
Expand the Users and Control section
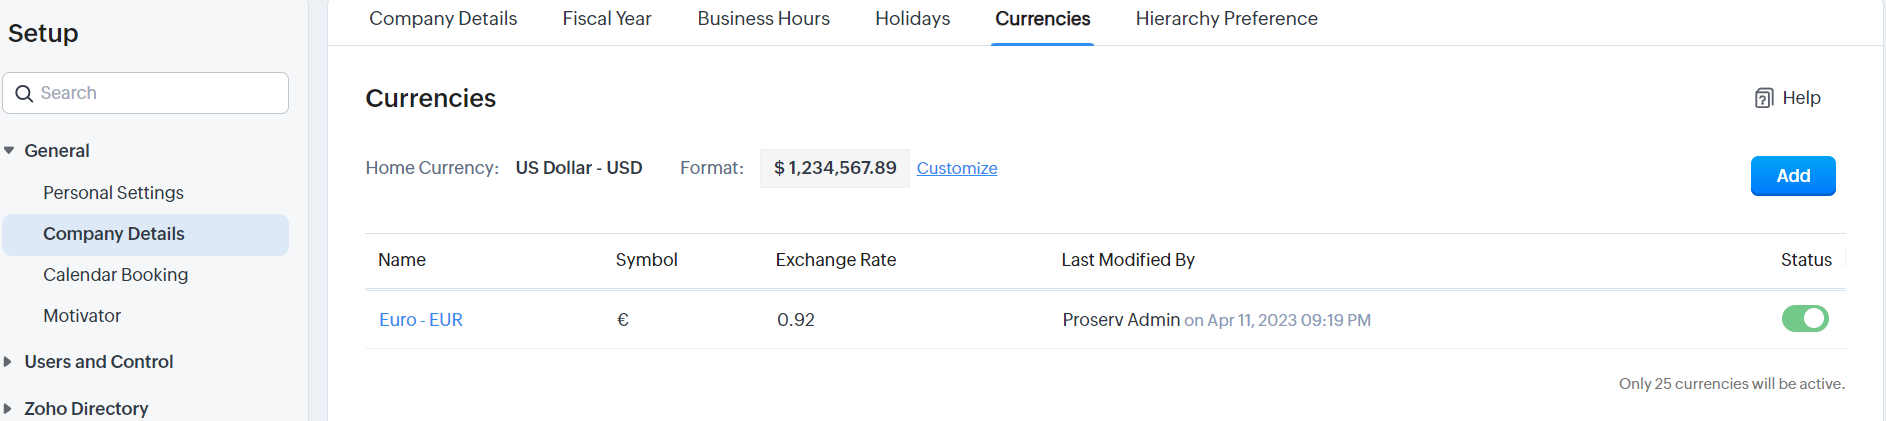coord(8,362)
